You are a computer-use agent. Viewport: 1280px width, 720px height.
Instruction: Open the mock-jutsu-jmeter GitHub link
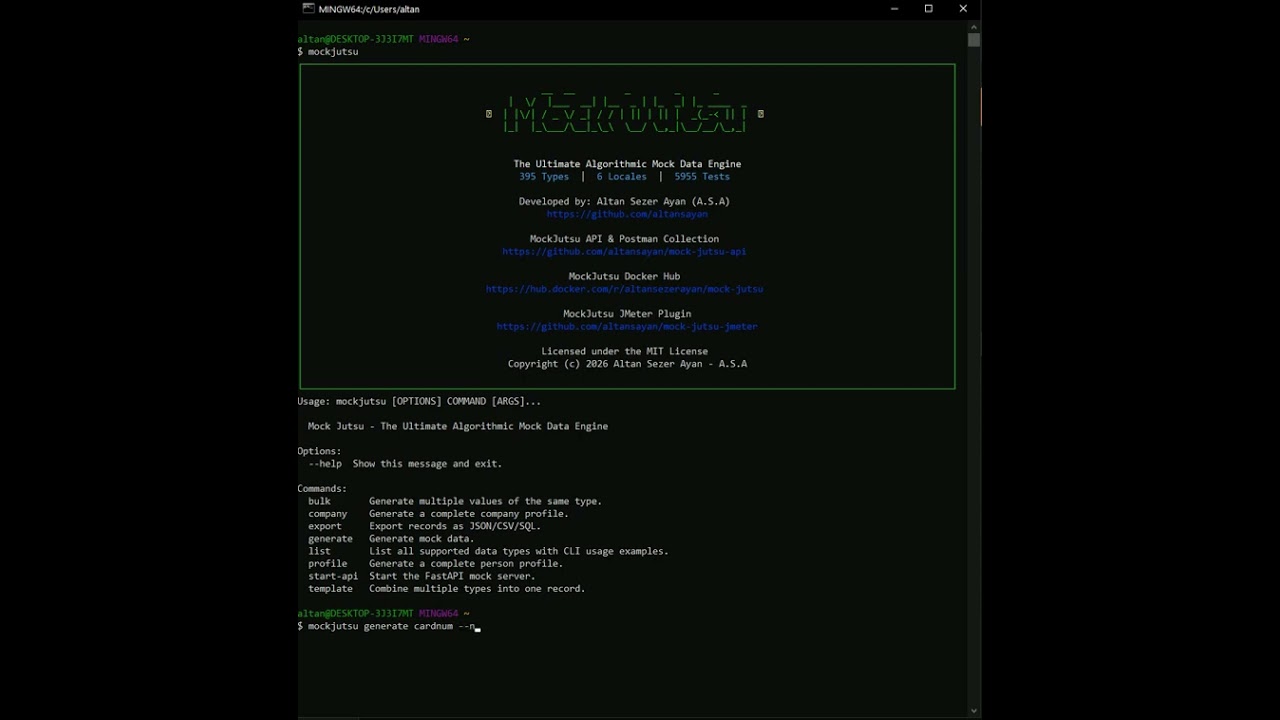tap(627, 326)
